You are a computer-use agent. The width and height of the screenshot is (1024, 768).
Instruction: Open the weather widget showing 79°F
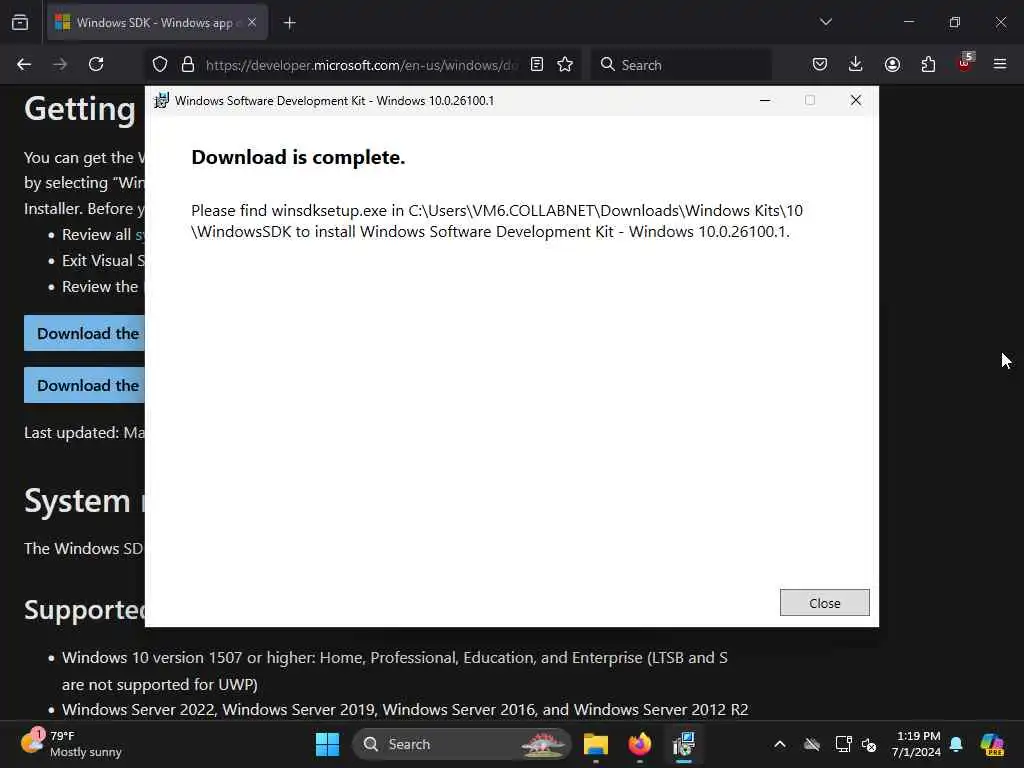pyautogui.click(x=72, y=744)
